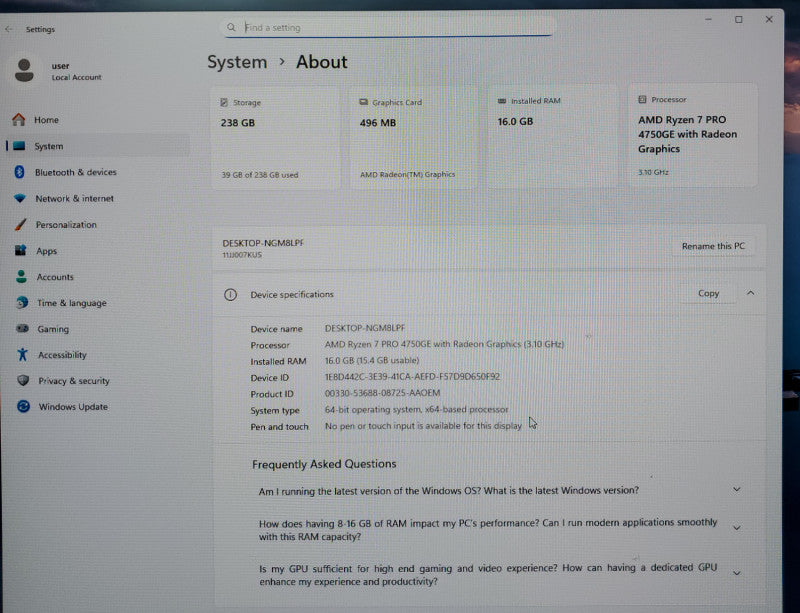This screenshot has width=800, height=613.
Task: Click the '39 GB of 238 GB used' text
Action: click(x=260, y=175)
